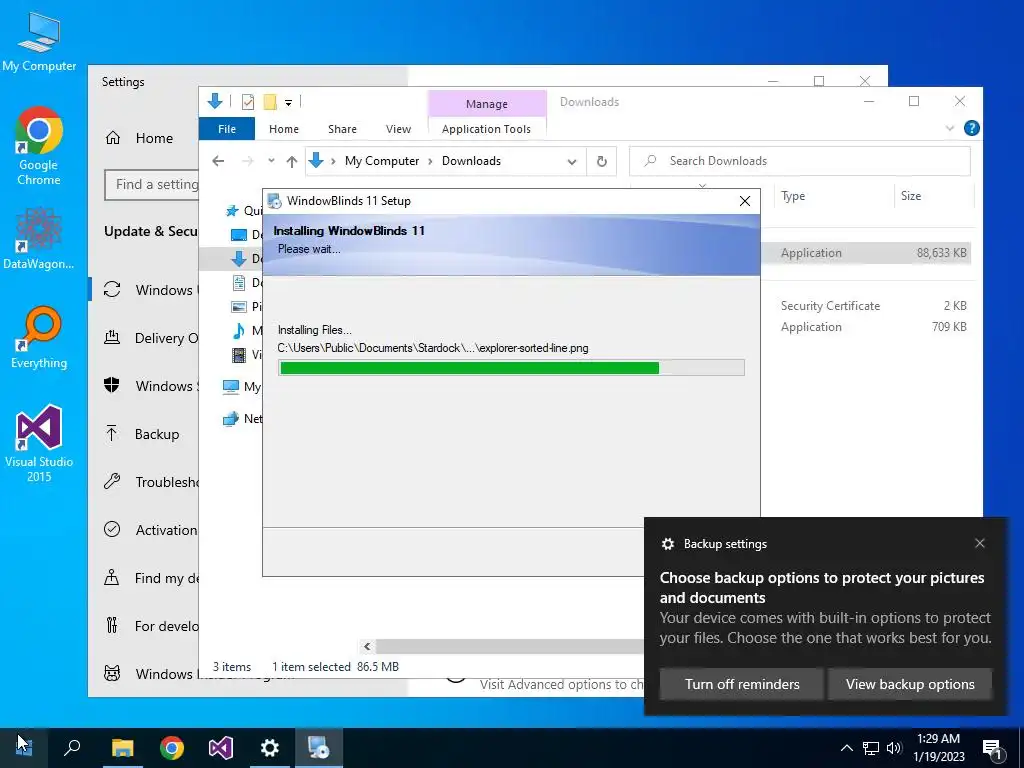This screenshot has height=768, width=1024.
Task: Select the 88,633 KB Application row
Action: (865, 253)
